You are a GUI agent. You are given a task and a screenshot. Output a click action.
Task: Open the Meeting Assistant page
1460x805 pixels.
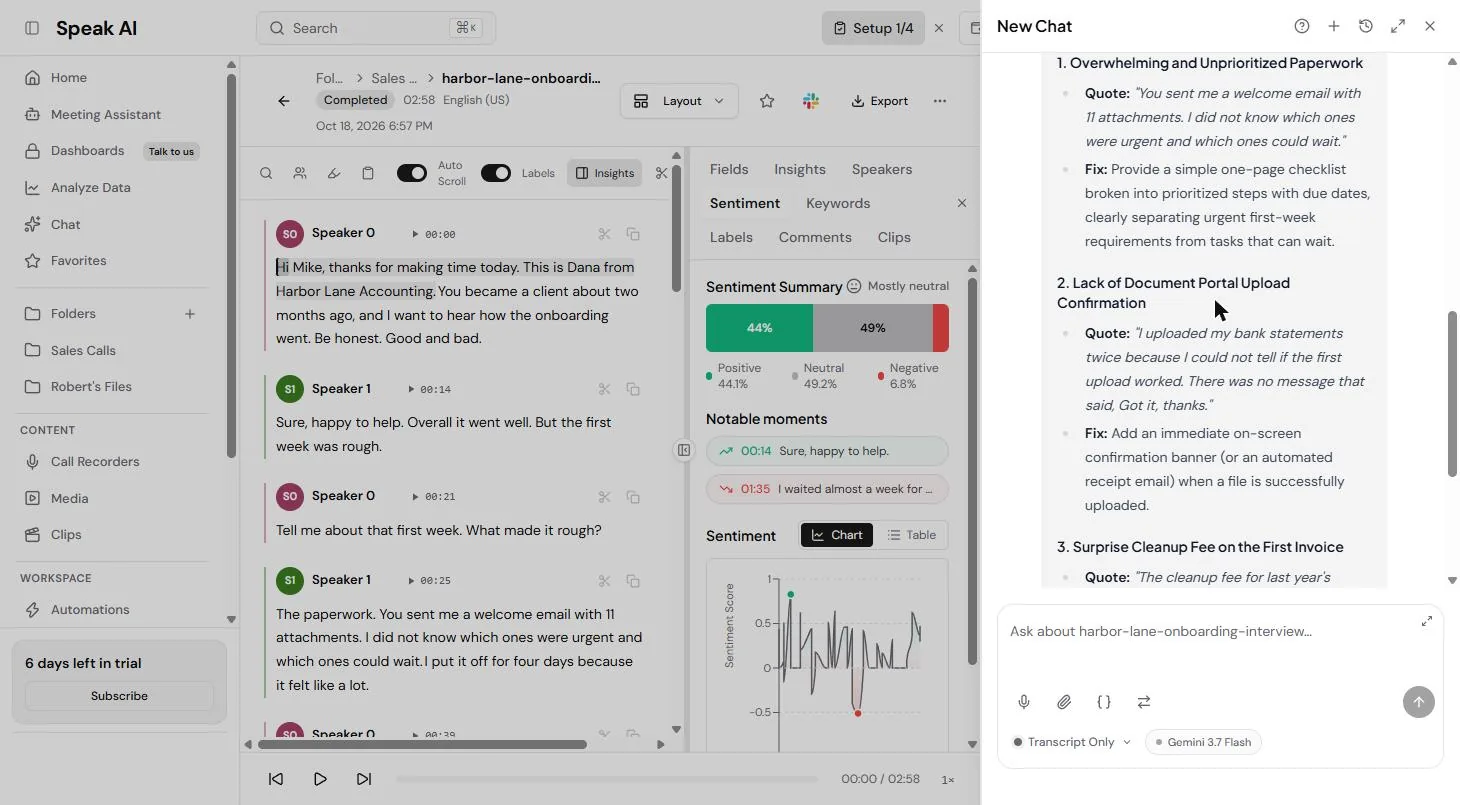pyautogui.click(x=106, y=114)
